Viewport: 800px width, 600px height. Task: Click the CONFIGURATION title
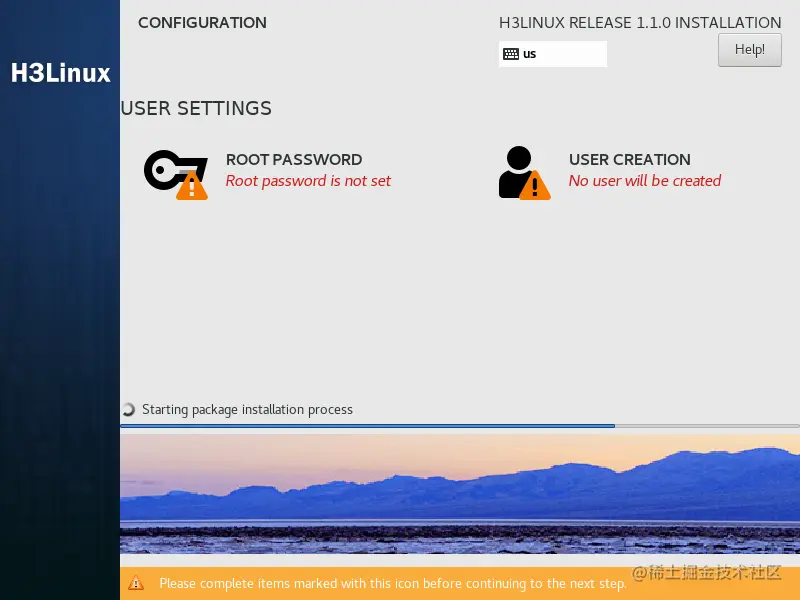coord(203,22)
